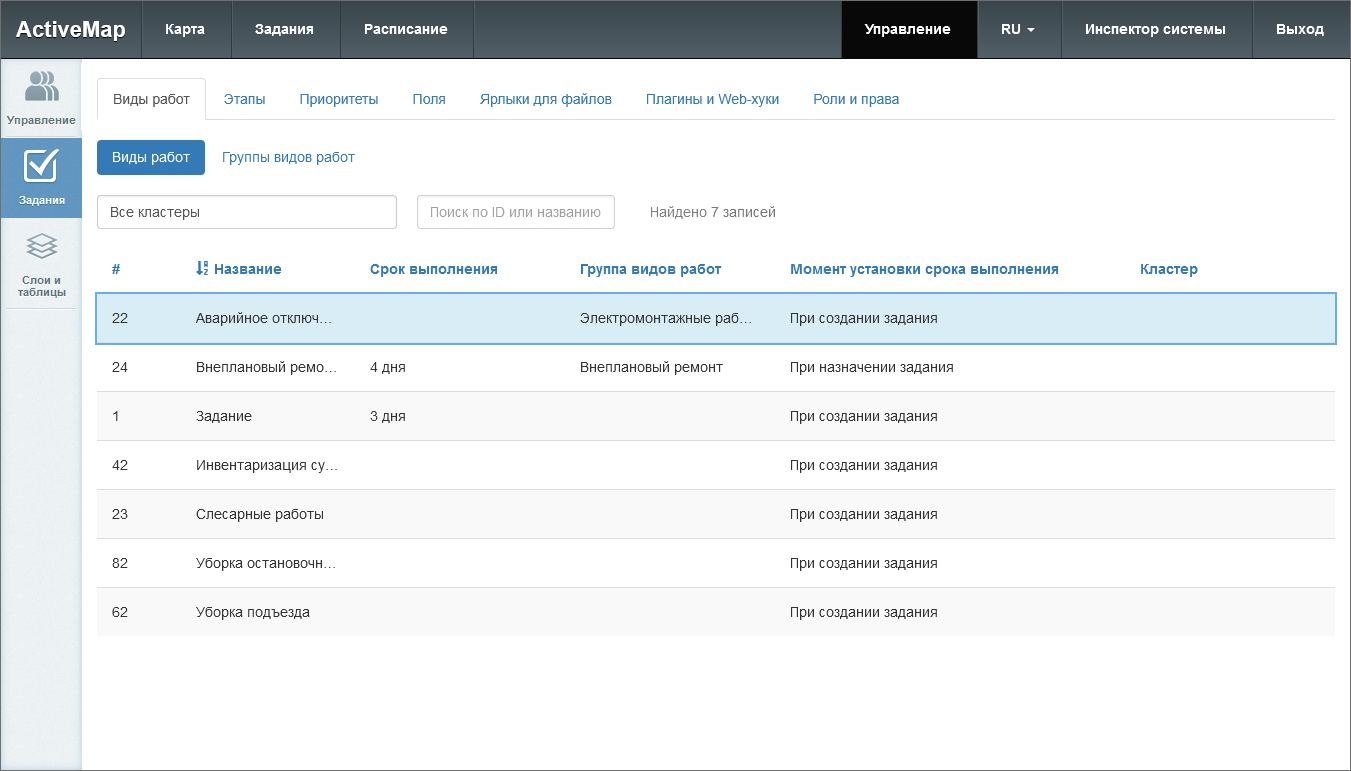The height and width of the screenshot is (771, 1351).
Task: Click the sort icon beside Название
Action: point(202,269)
